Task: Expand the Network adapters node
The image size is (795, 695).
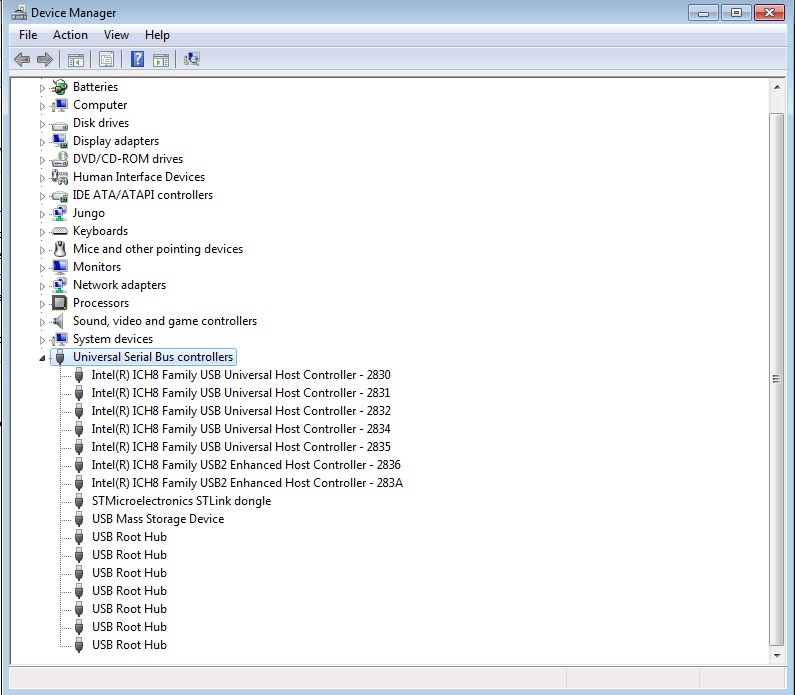Action: (42, 286)
